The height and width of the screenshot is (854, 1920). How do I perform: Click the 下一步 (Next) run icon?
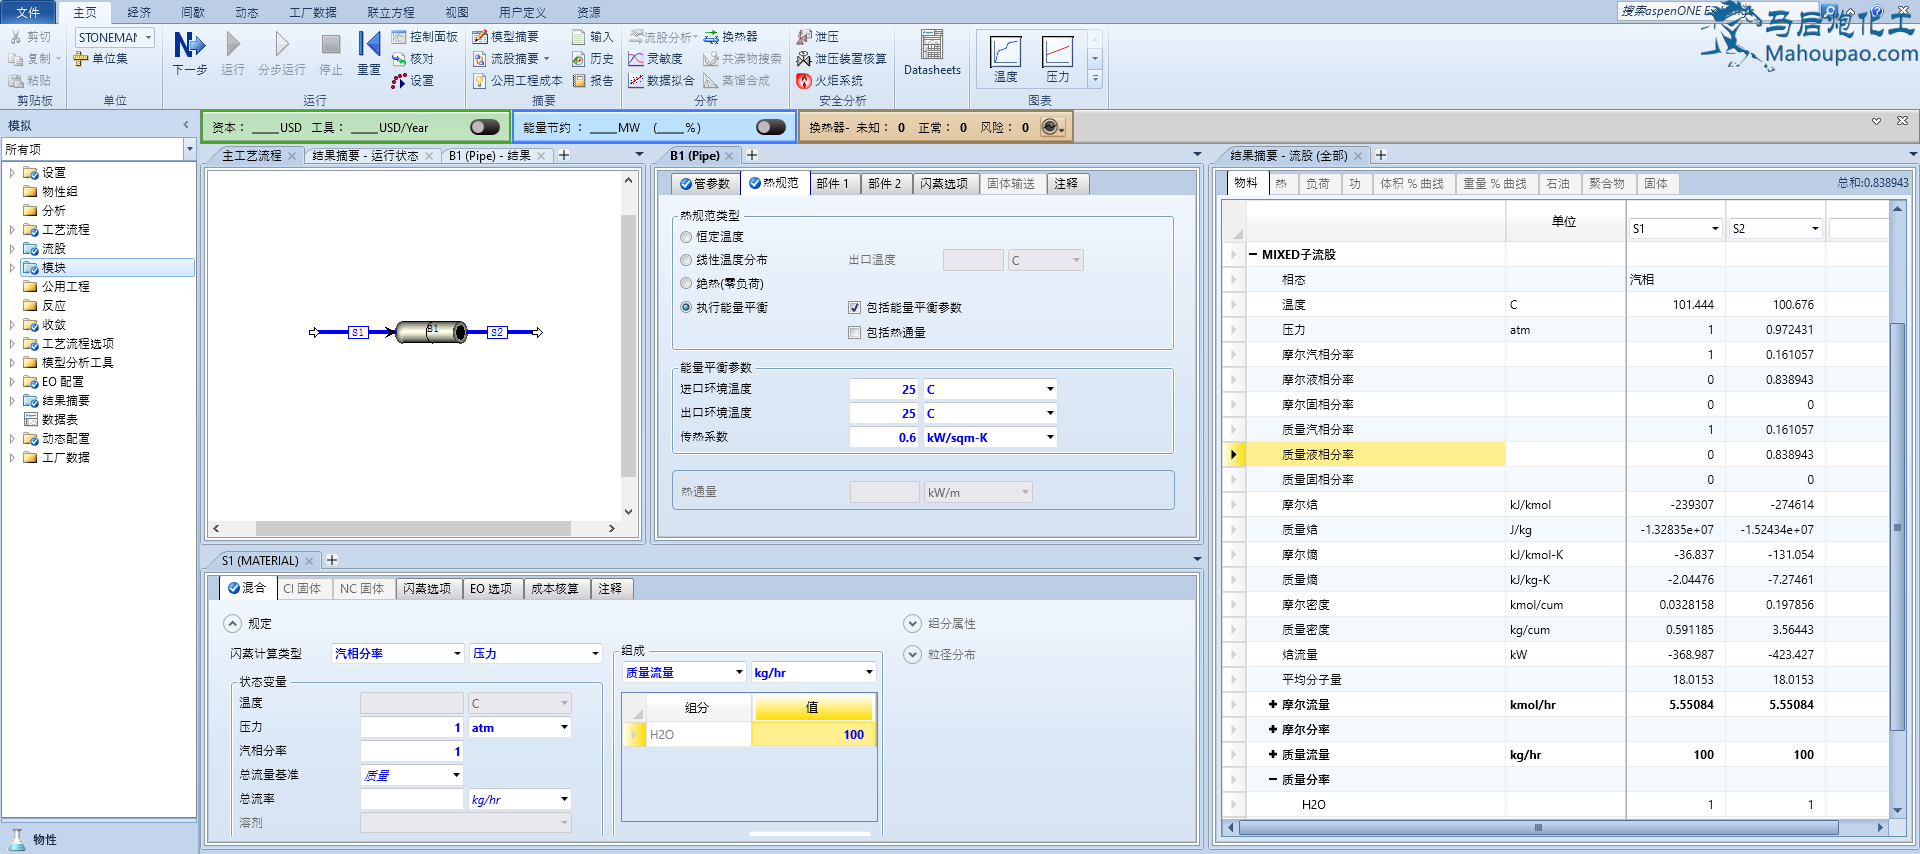coord(190,45)
